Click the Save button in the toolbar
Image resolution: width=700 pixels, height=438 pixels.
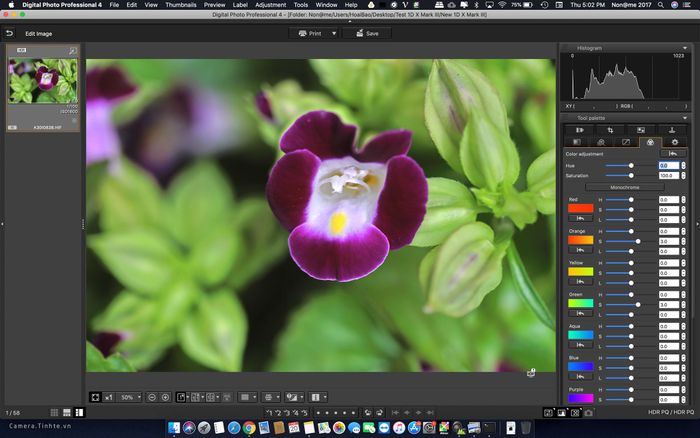tap(366, 33)
